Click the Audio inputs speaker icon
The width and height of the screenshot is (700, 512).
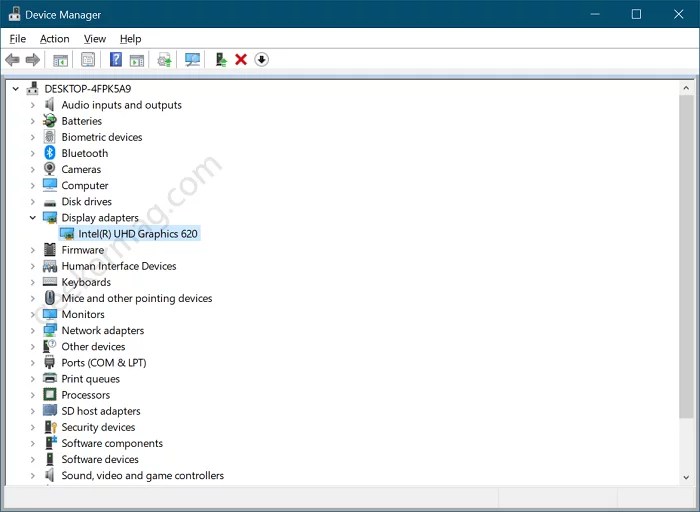(50, 104)
